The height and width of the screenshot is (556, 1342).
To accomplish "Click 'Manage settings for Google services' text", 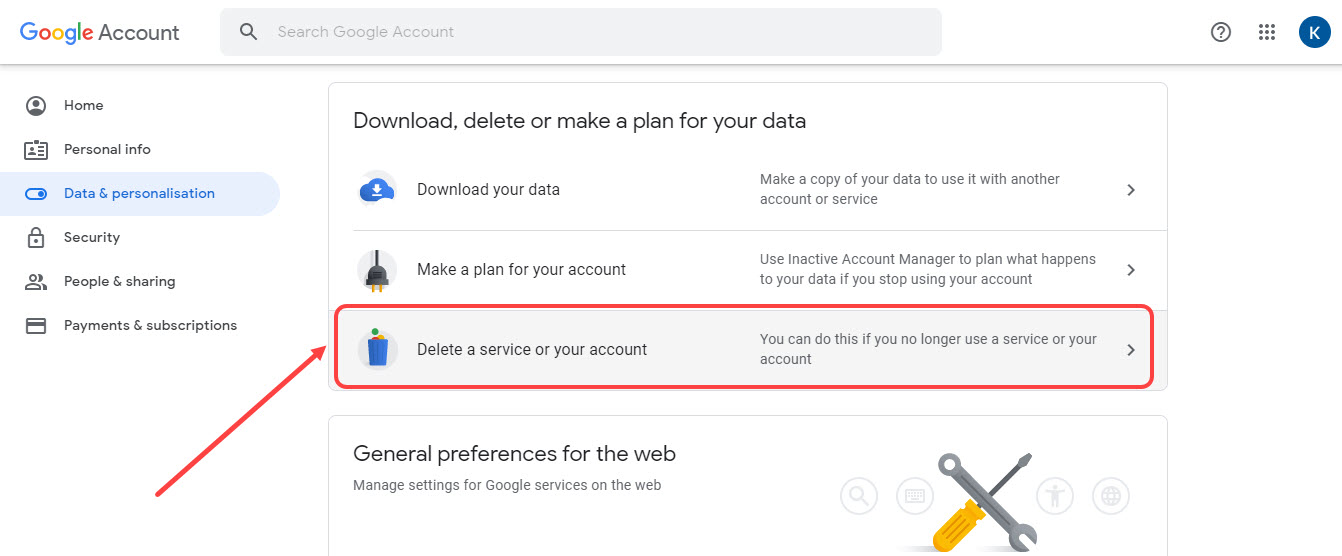I will (x=507, y=485).
